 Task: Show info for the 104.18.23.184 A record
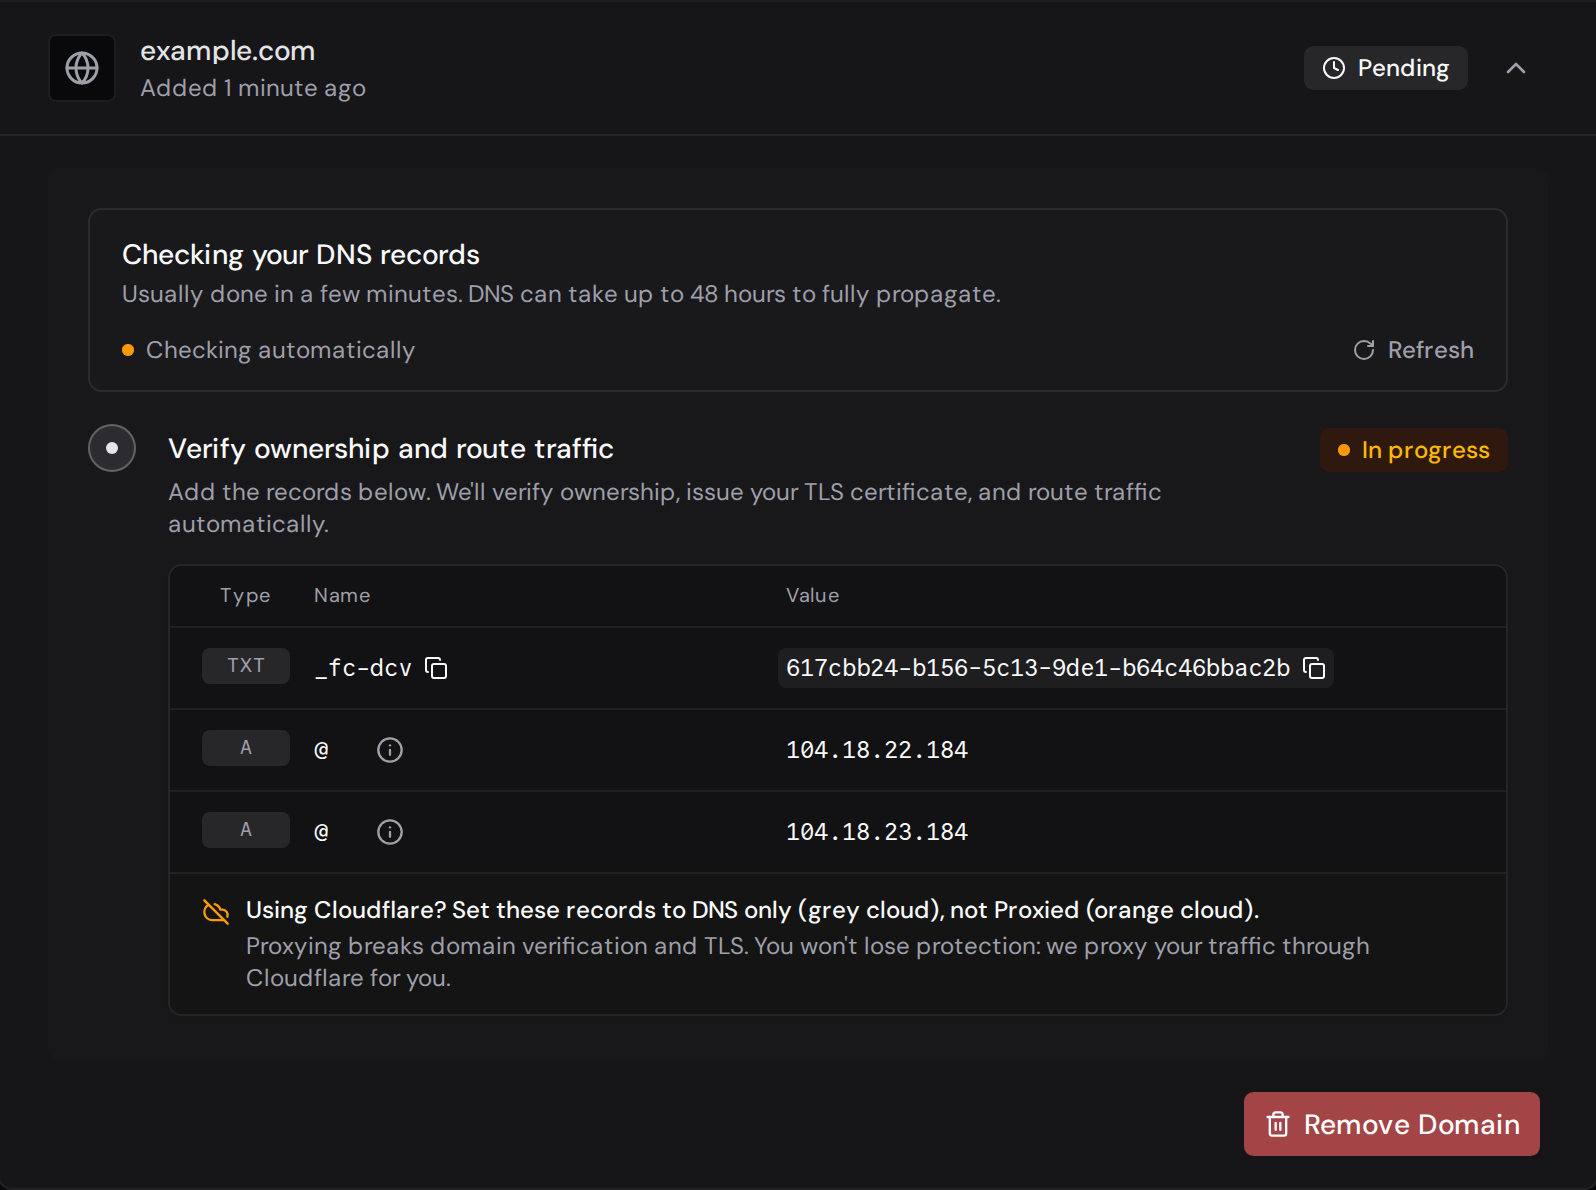point(390,832)
